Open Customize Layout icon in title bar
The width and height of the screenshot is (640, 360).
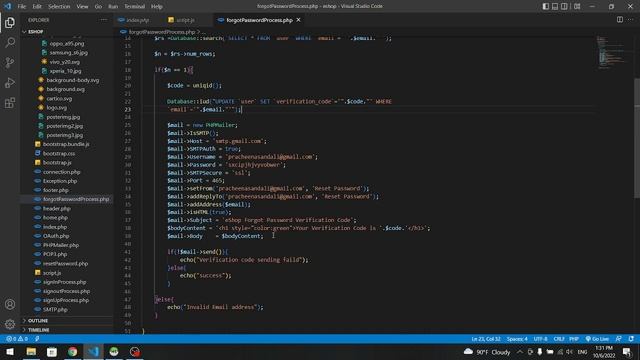[577, 6]
